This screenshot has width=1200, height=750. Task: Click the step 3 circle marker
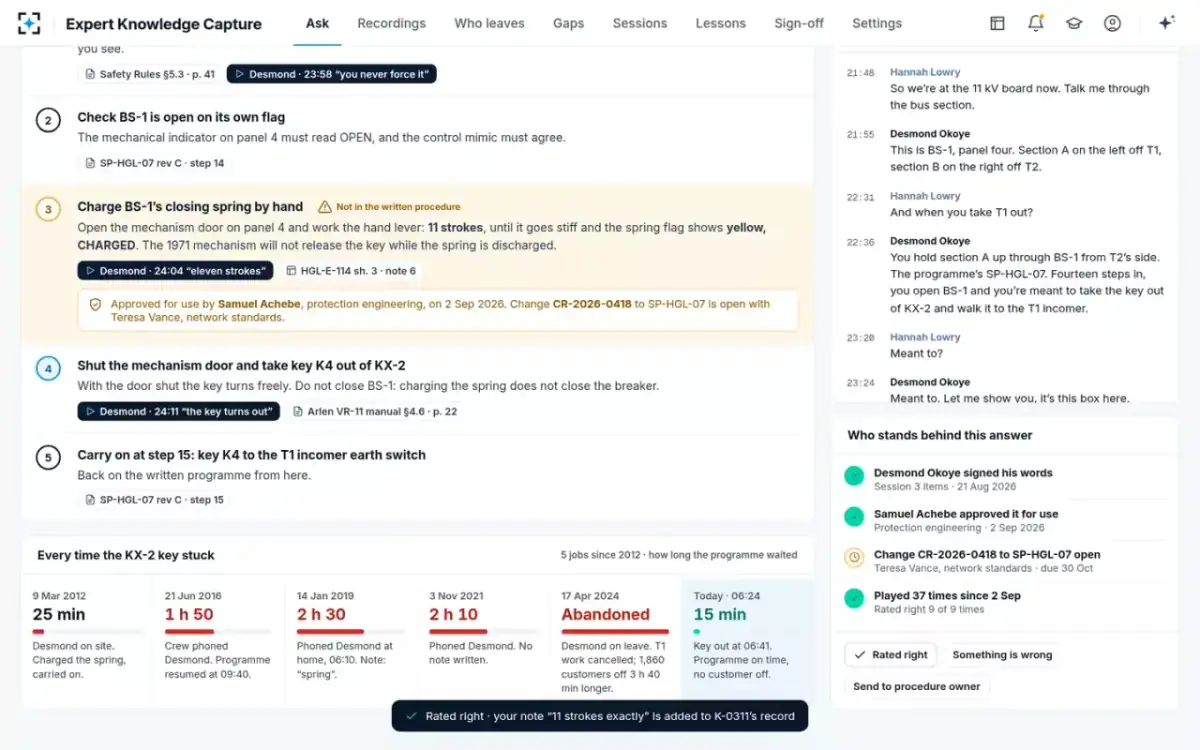coord(48,210)
